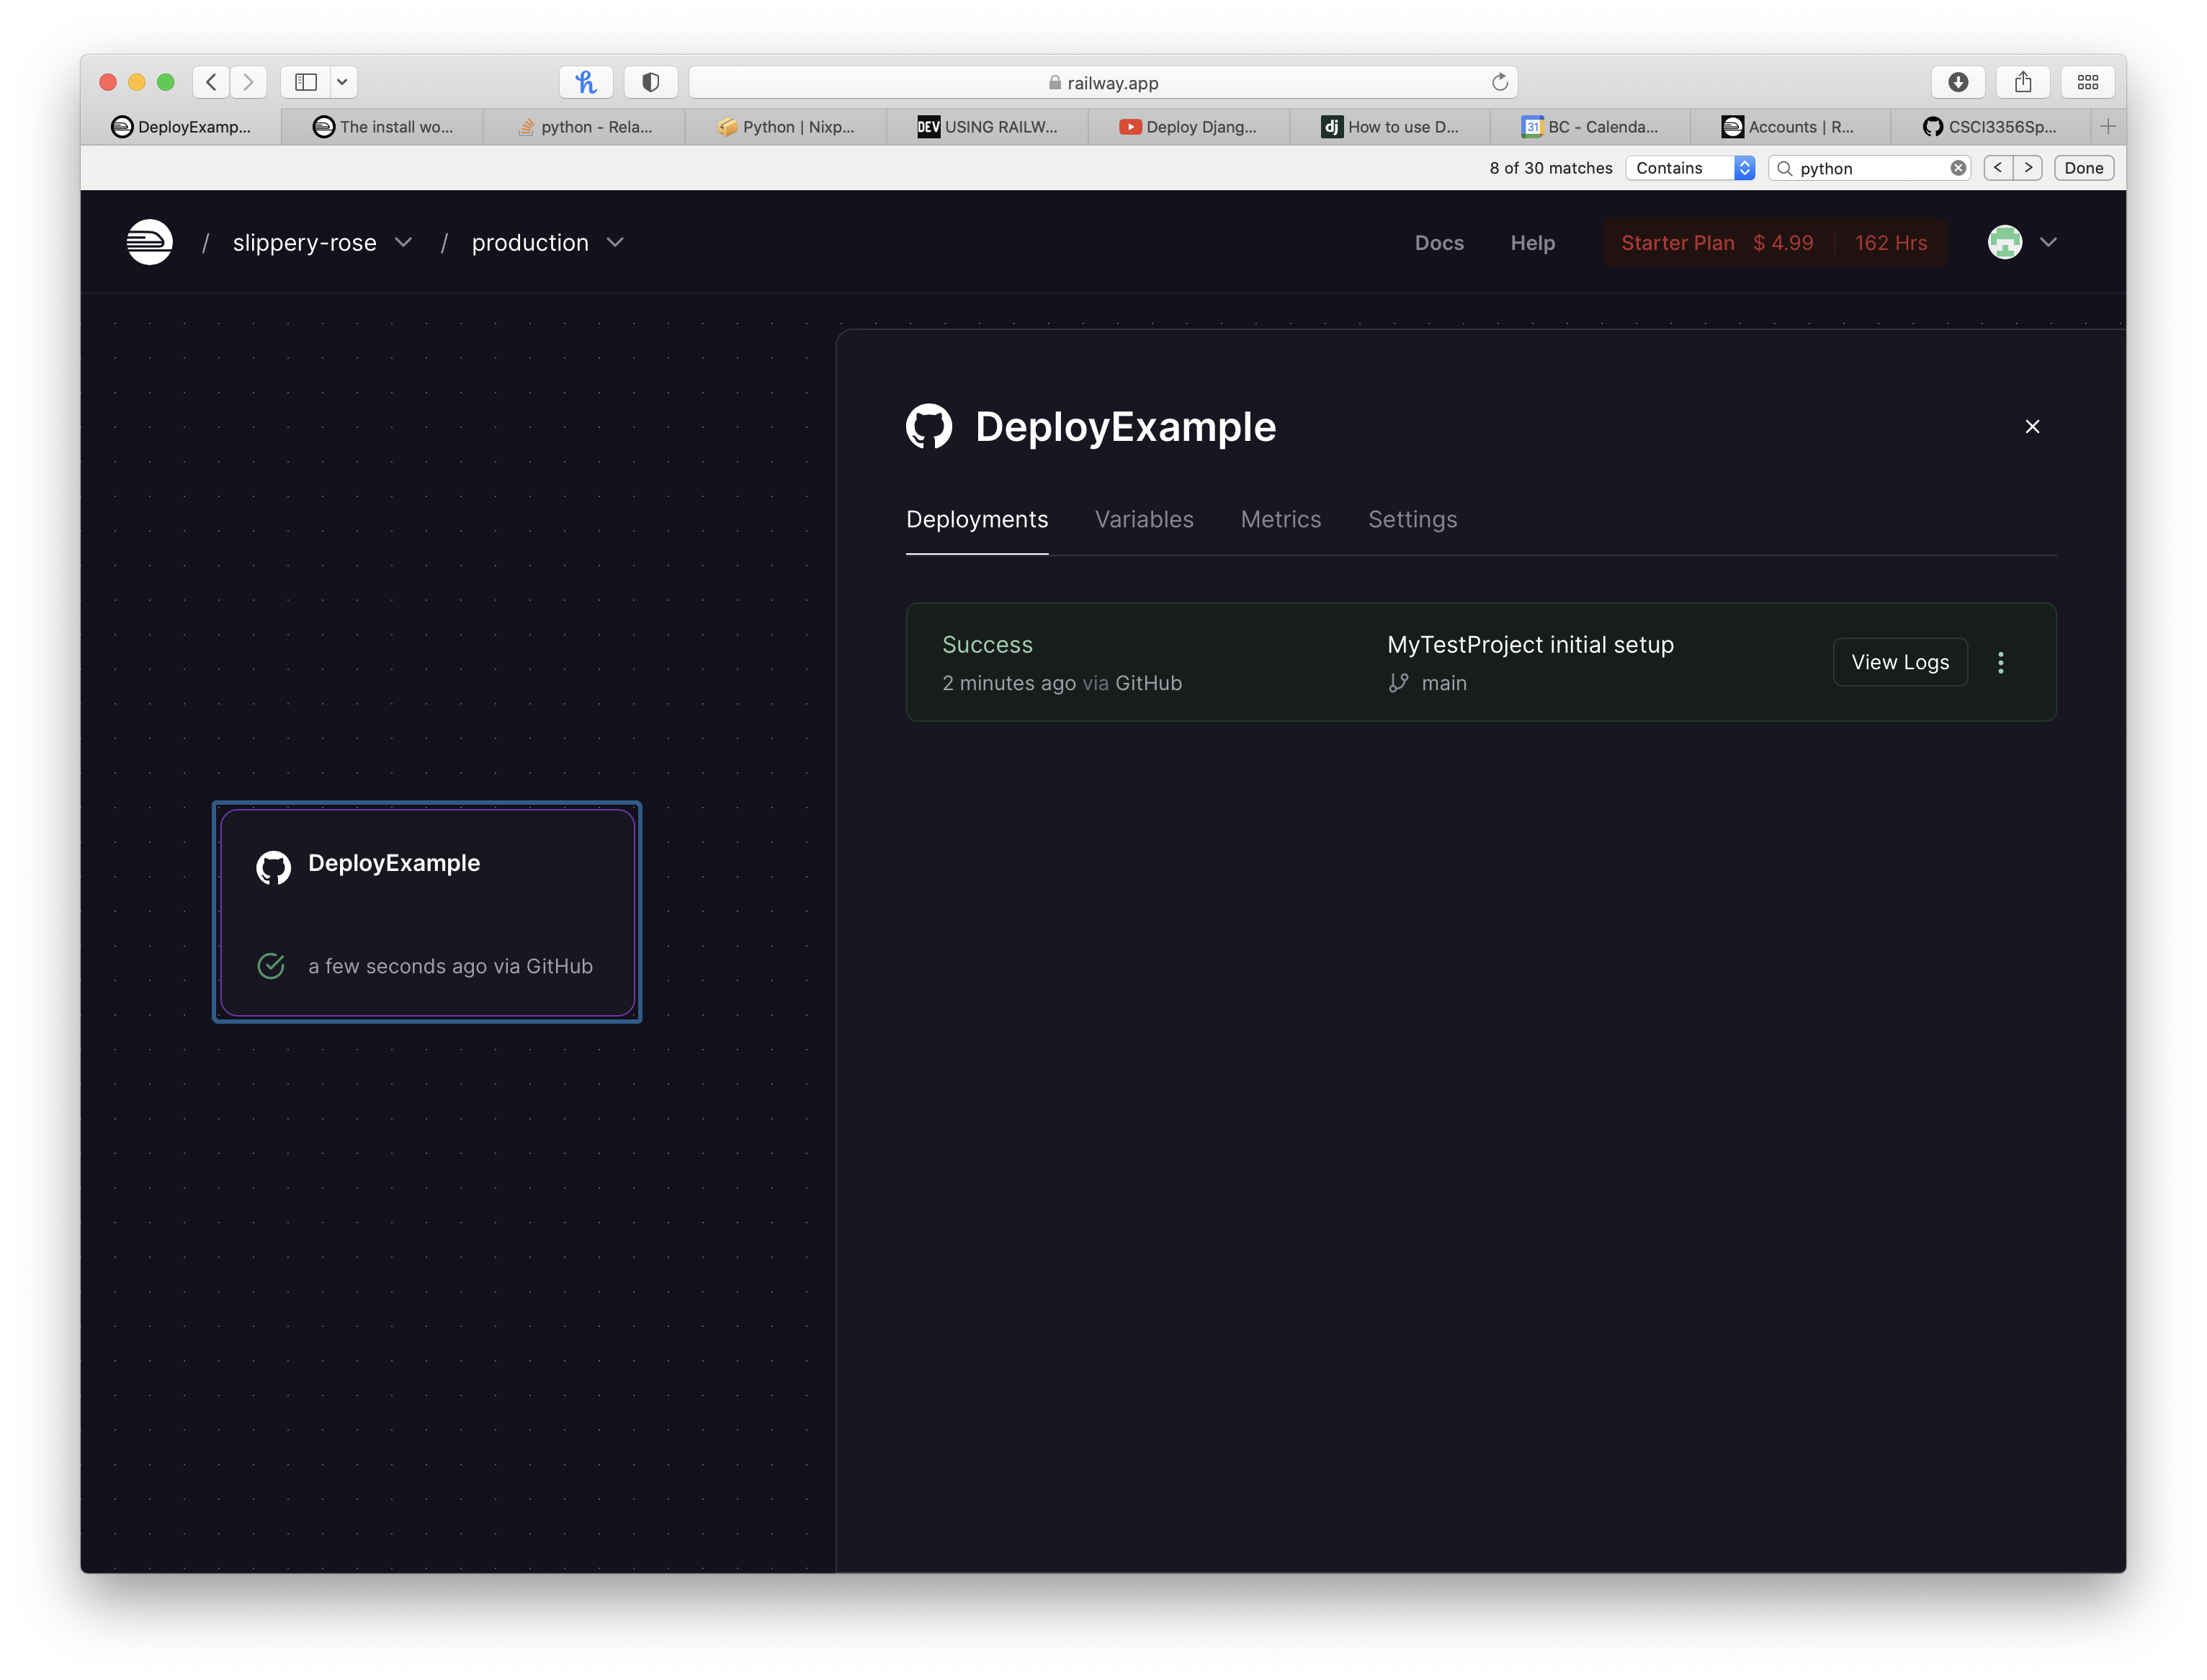Switch to the Variables tab
Viewport: 2207px width, 1680px height.
pyautogui.click(x=1144, y=519)
